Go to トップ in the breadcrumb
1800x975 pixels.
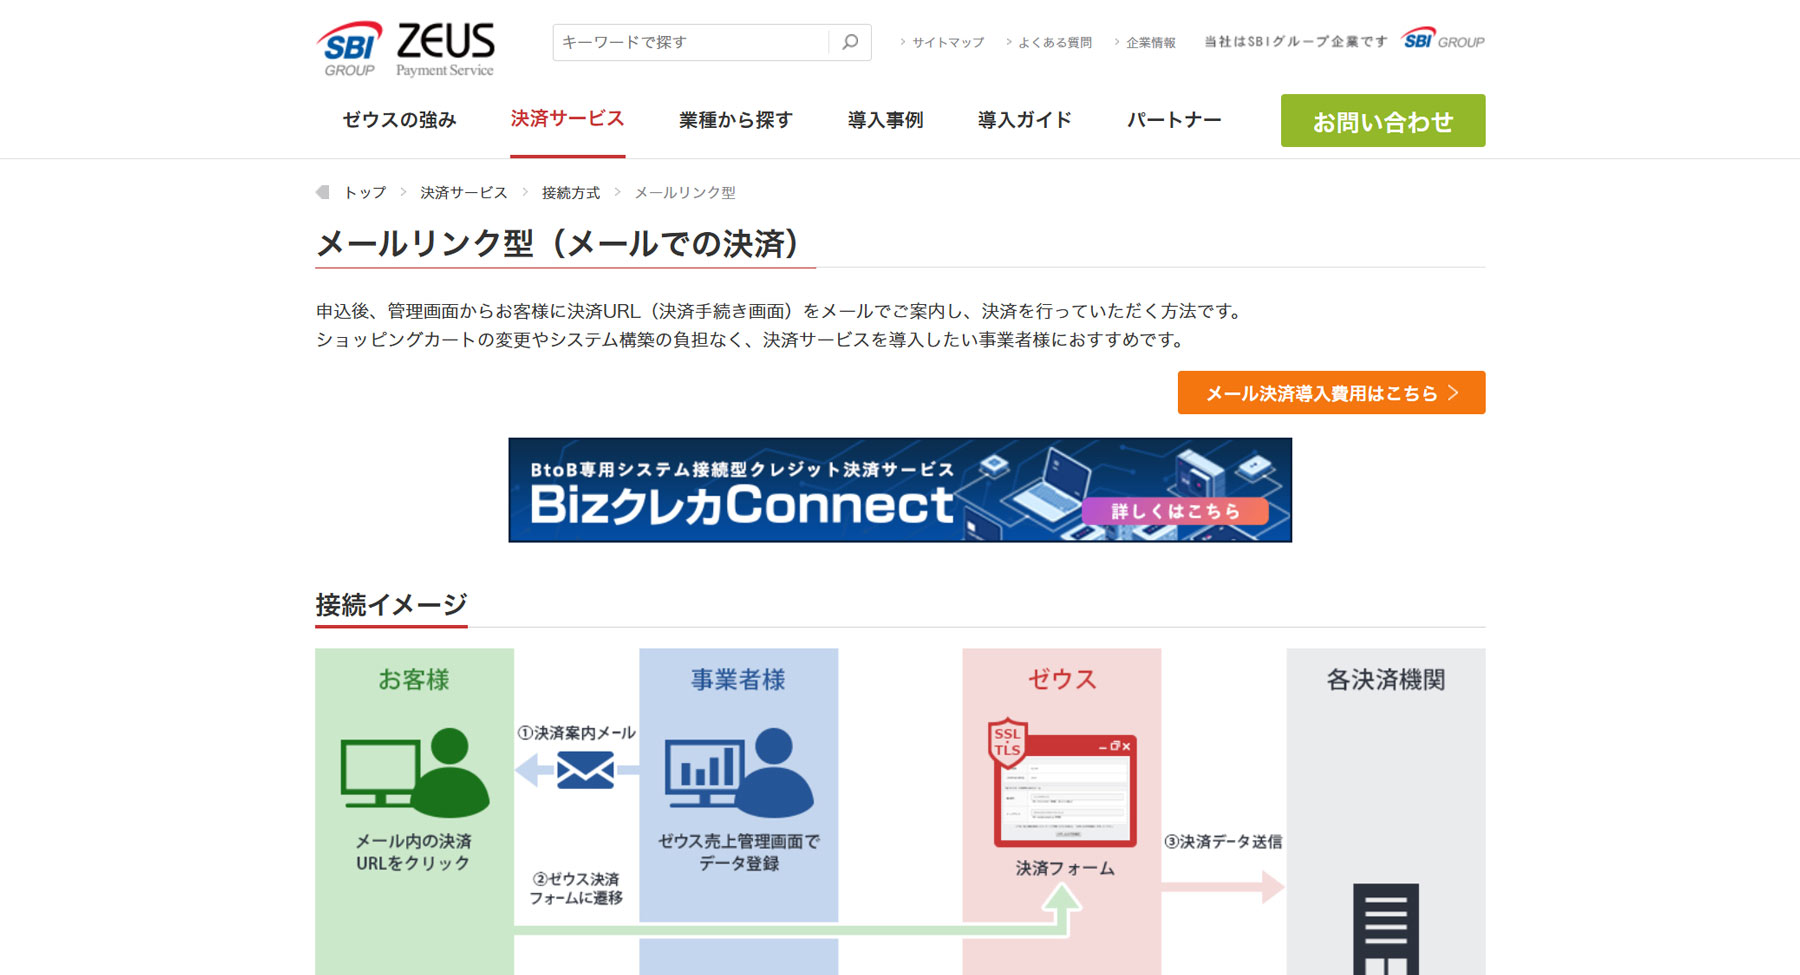pyautogui.click(x=365, y=192)
